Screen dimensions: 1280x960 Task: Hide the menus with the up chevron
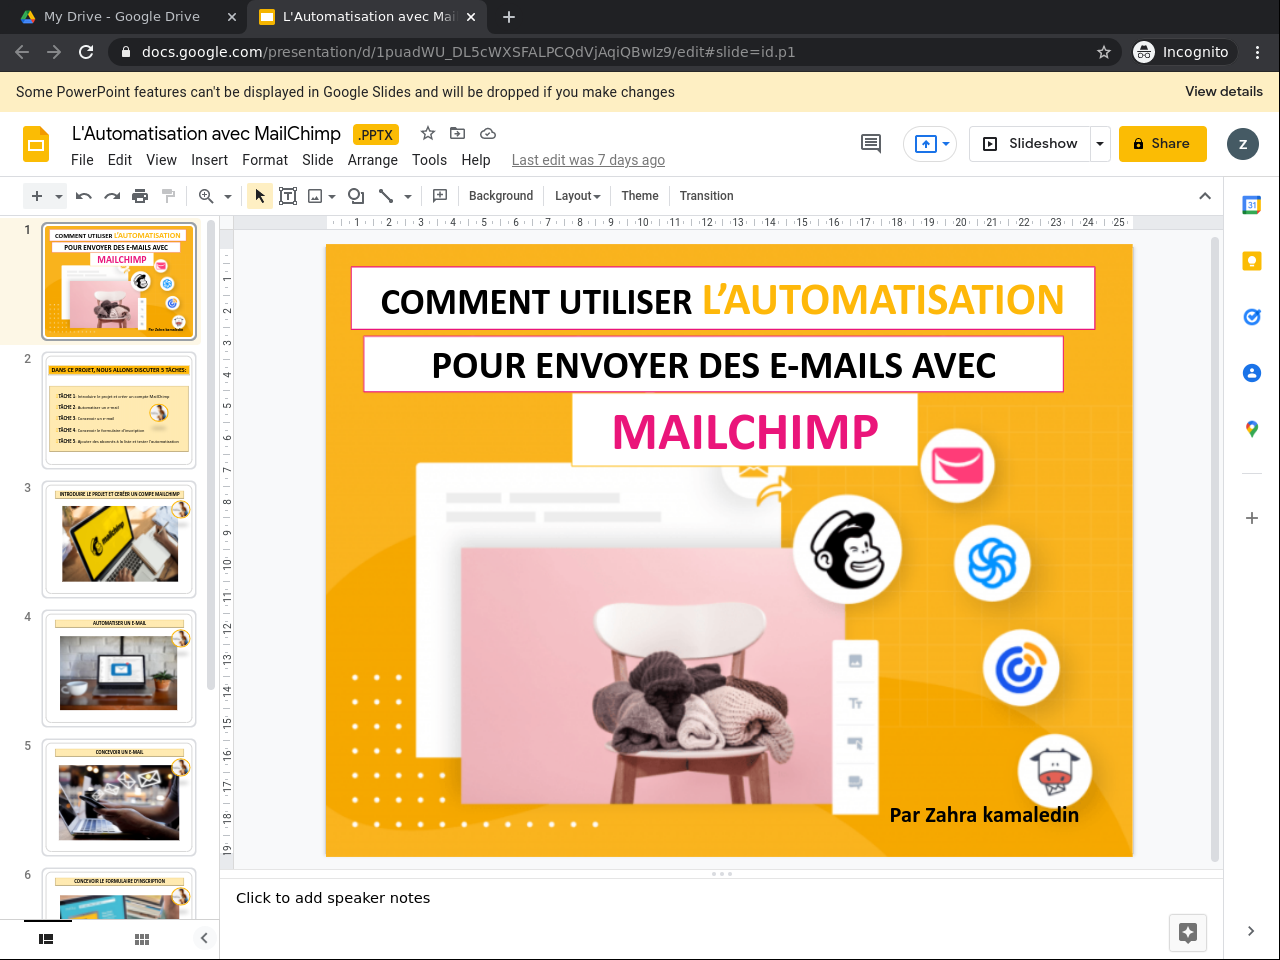pos(1205,196)
